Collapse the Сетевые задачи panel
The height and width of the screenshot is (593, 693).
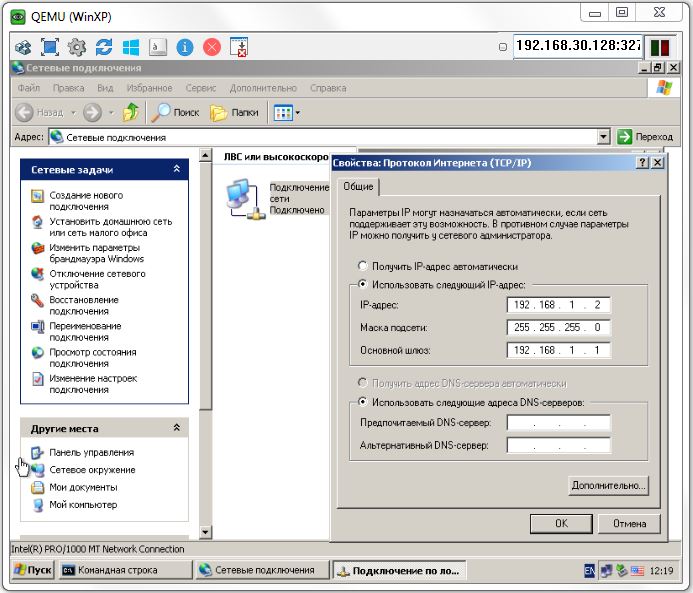(x=176, y=169)
